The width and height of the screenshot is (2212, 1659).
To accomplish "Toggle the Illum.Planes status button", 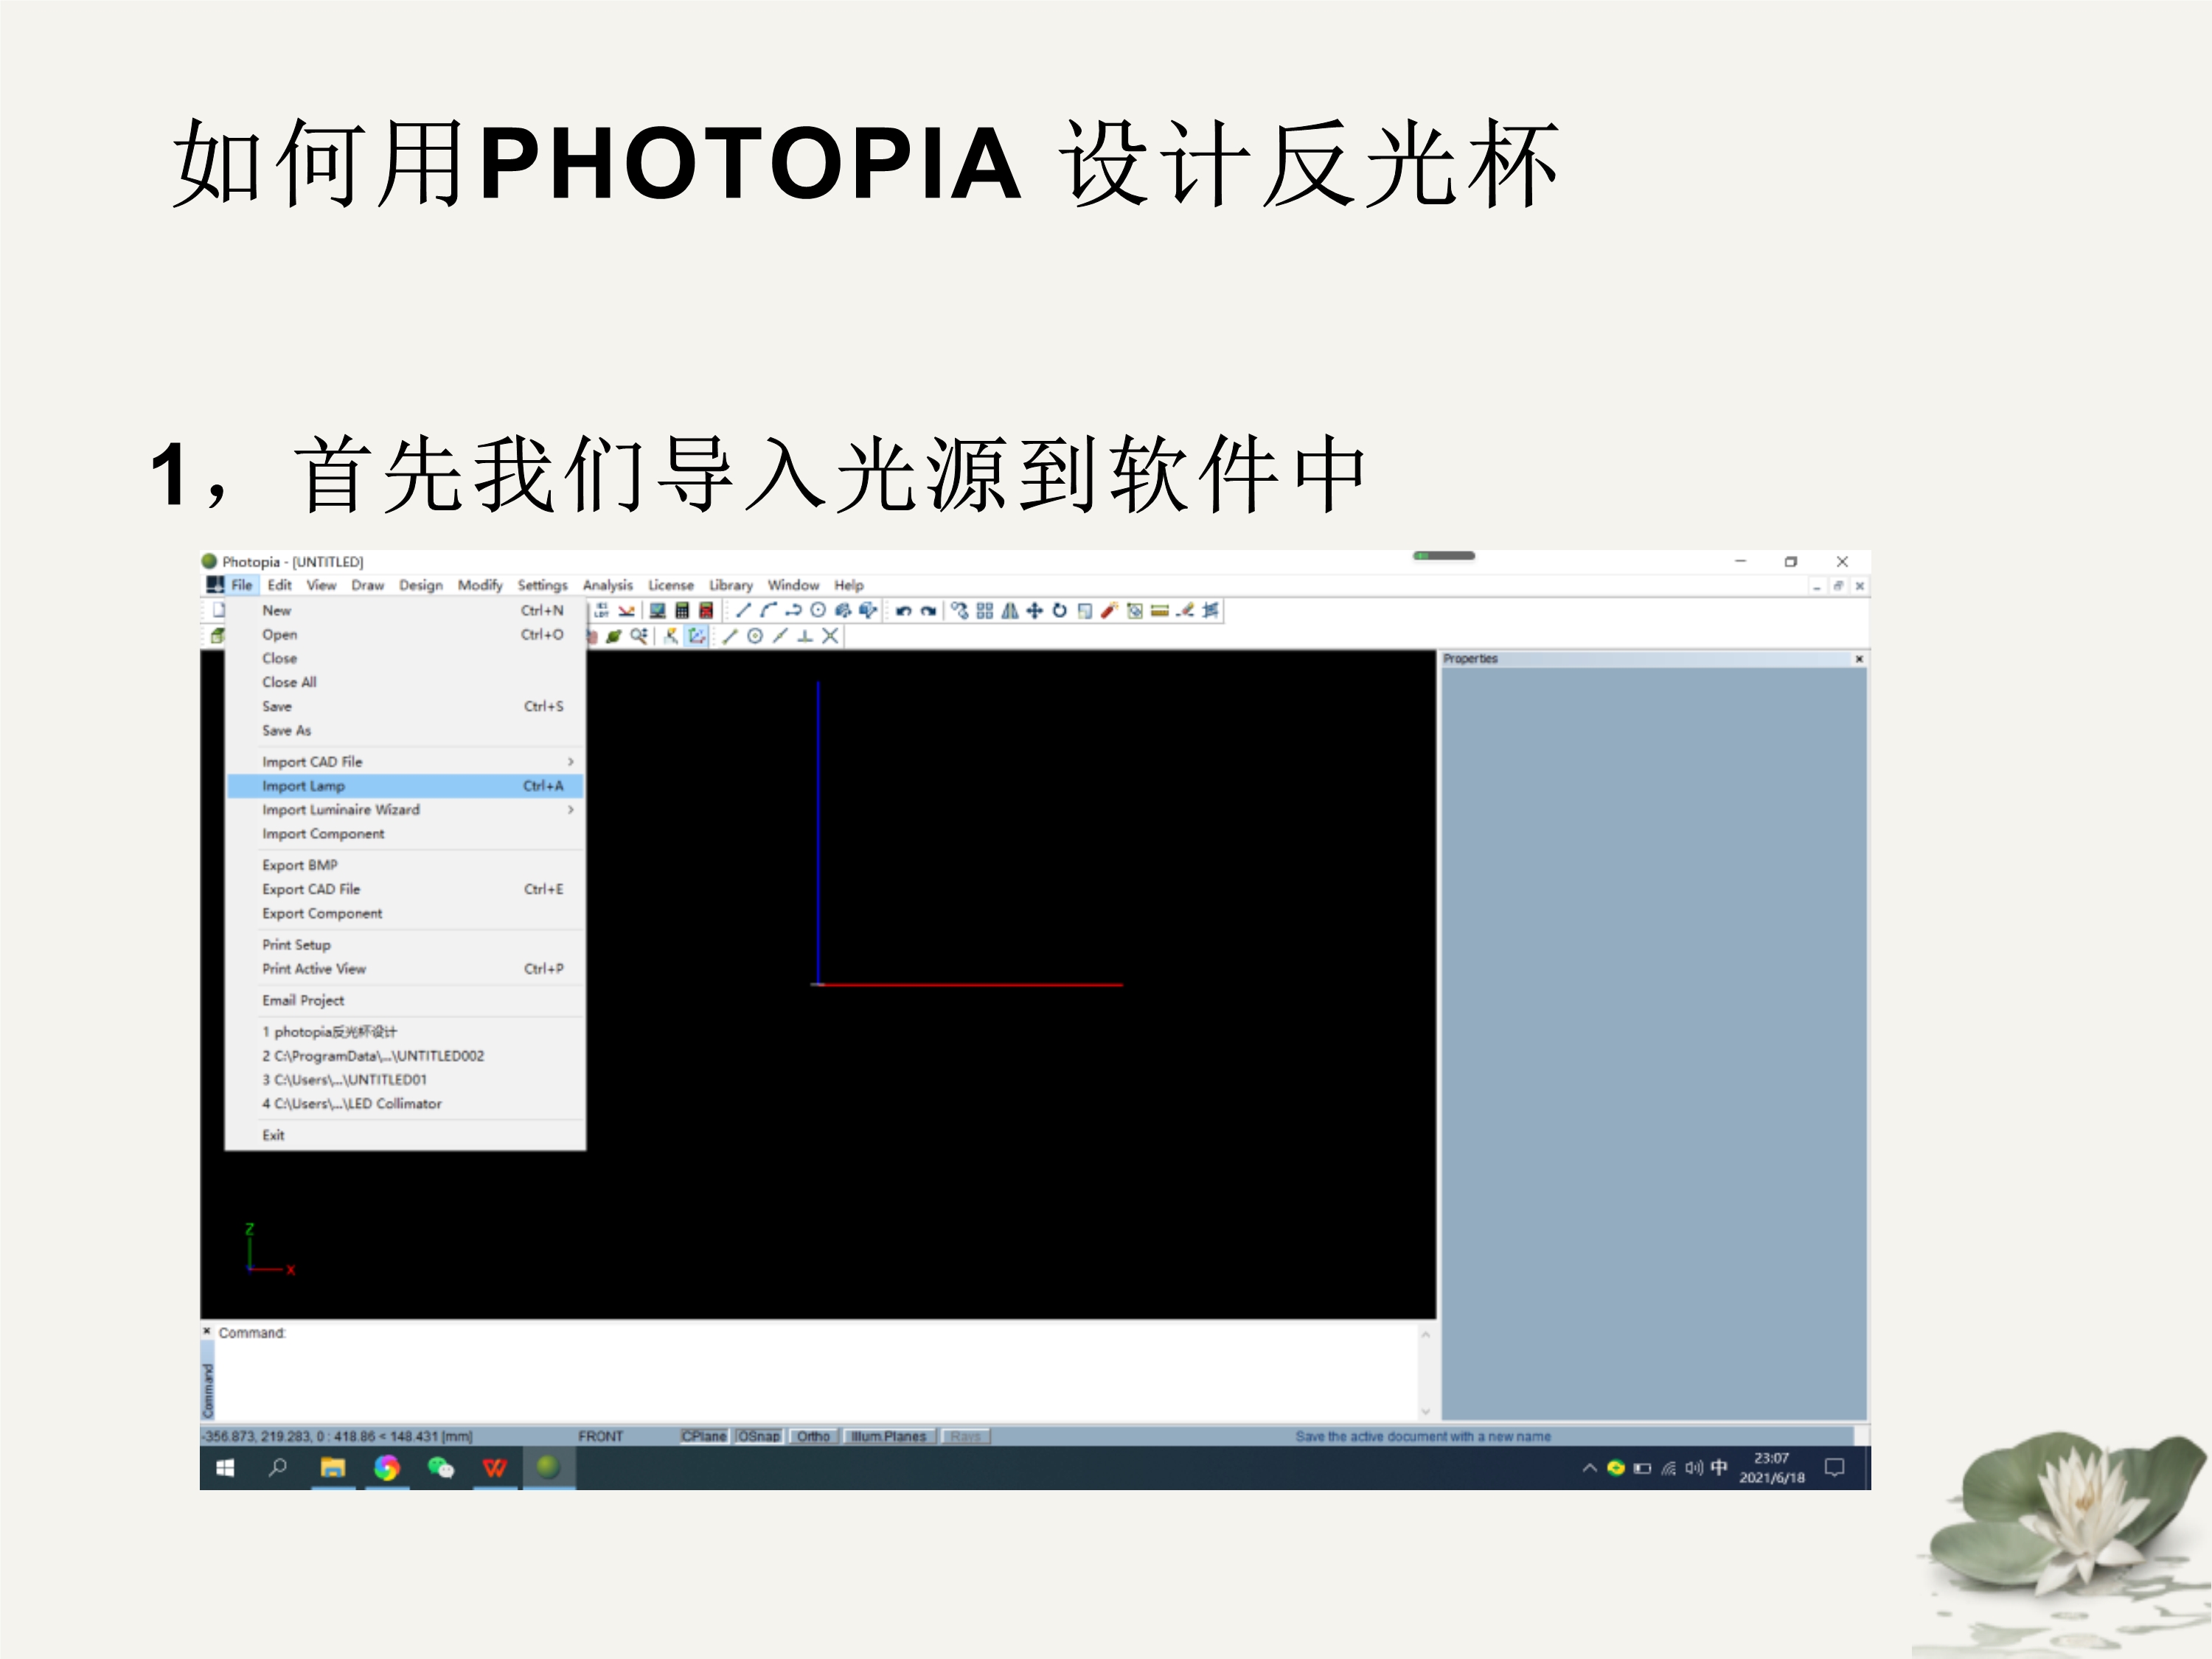I will (888, 1436).
